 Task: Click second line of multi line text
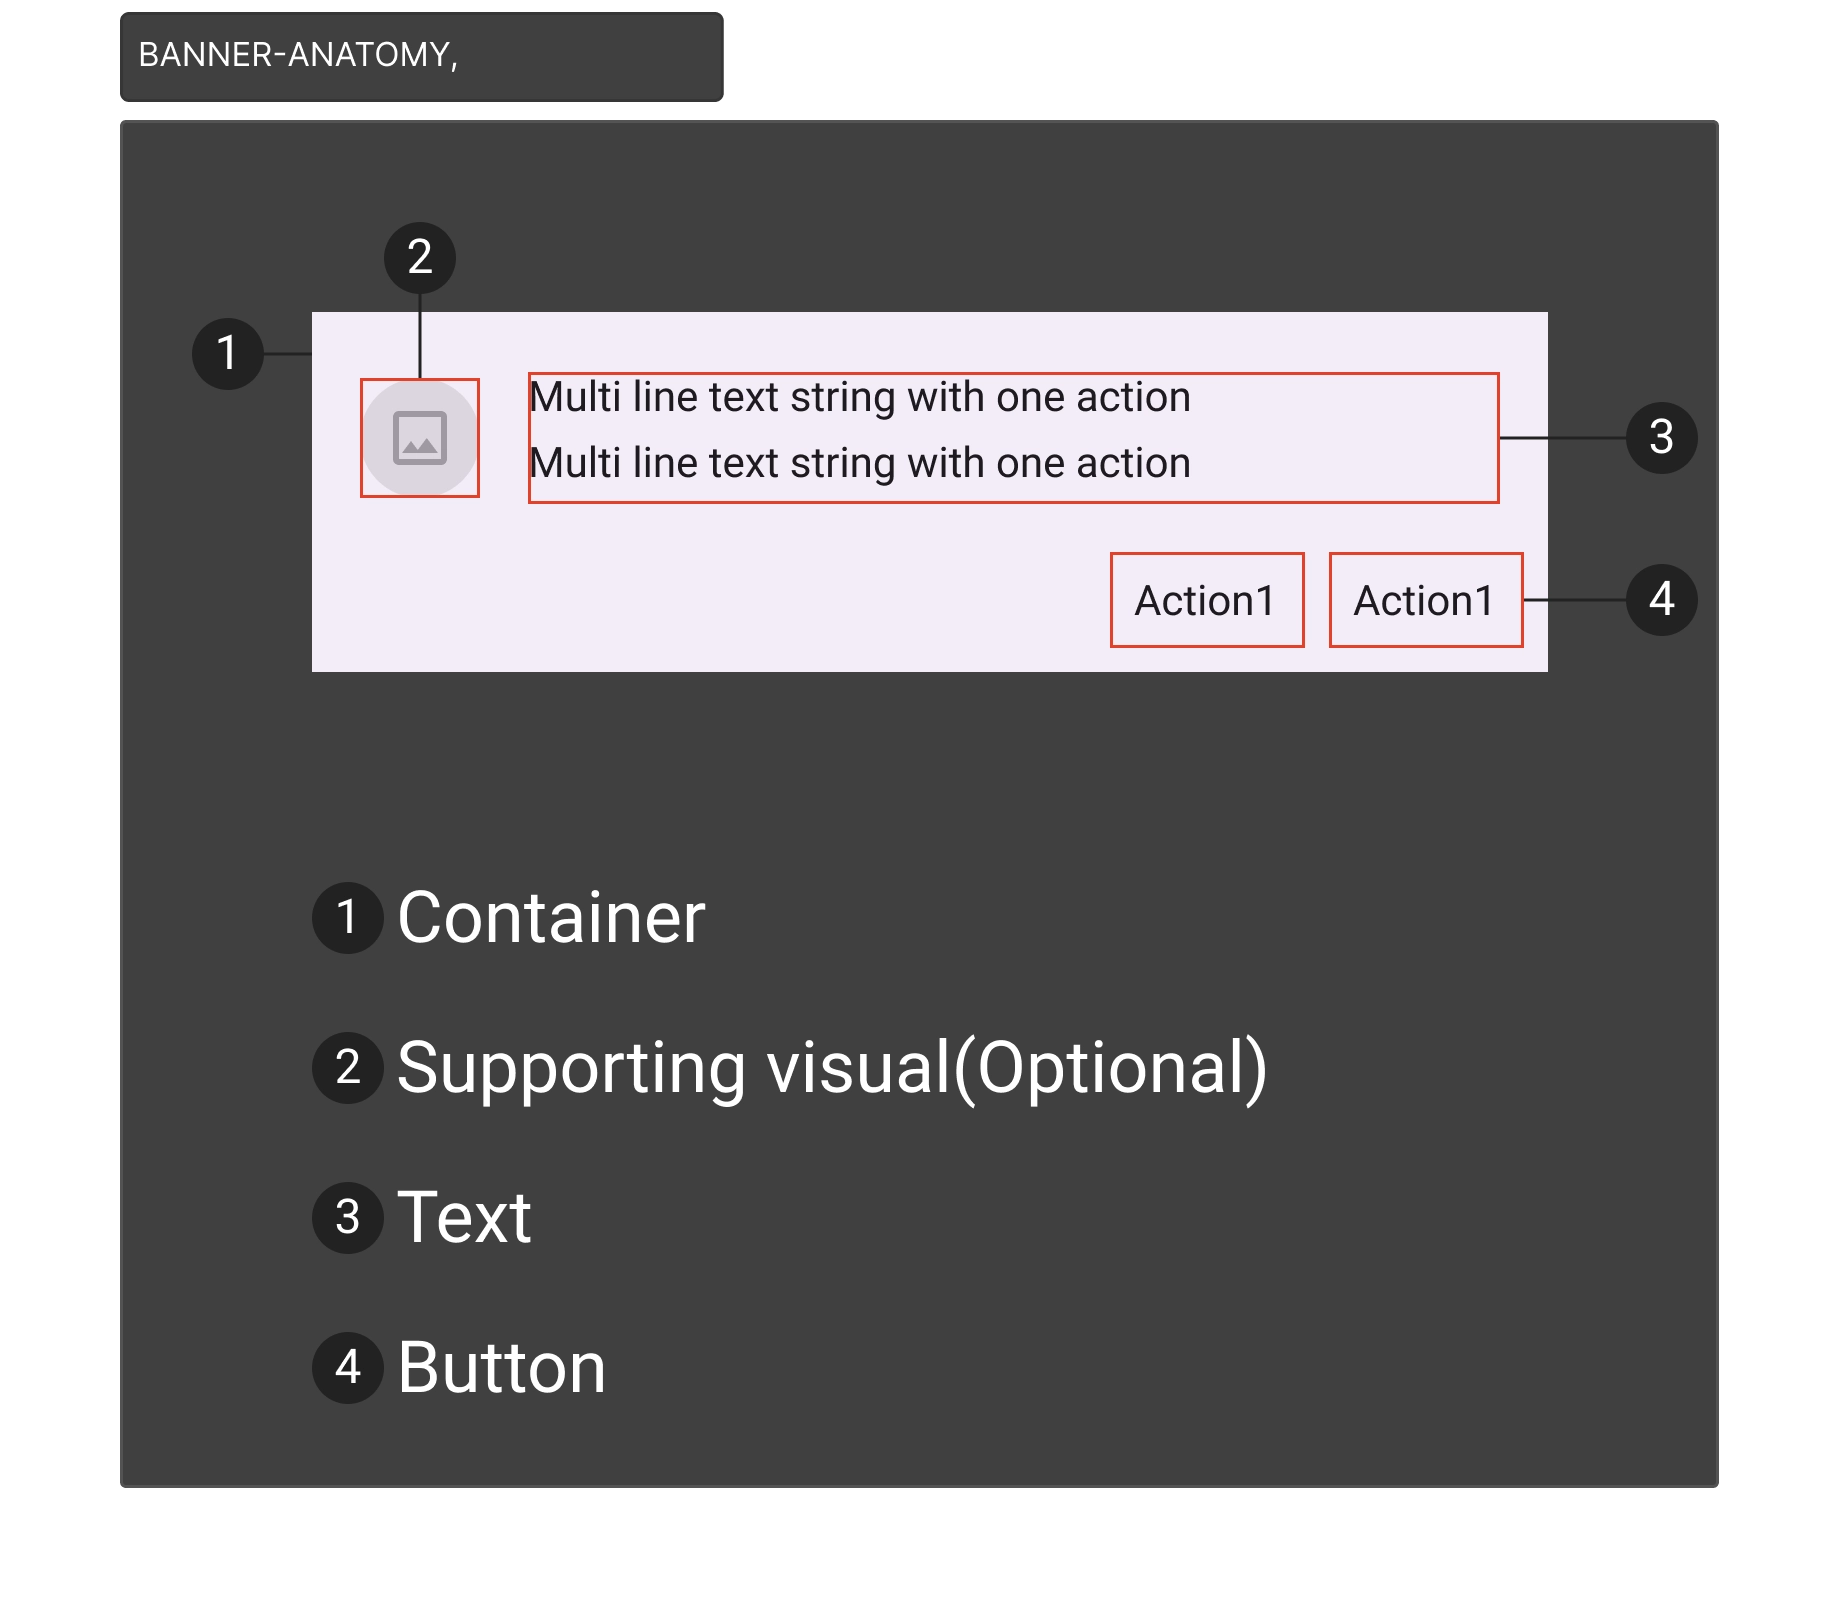[860, 464]
